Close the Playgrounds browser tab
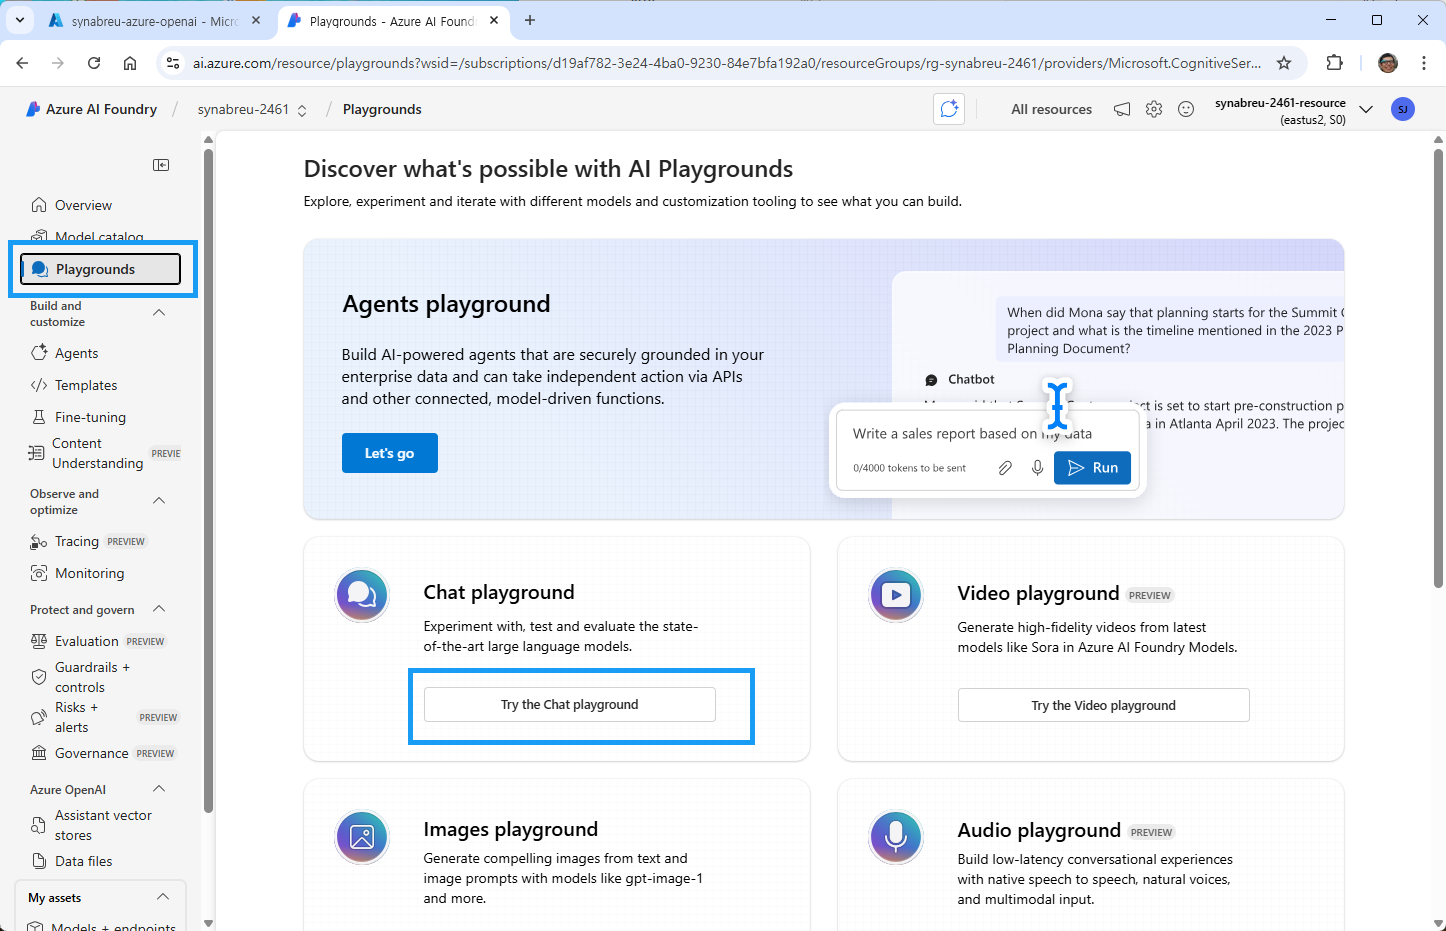This screenshot has width=1446, height=931. pyautogui.click(x=494, y=20)
